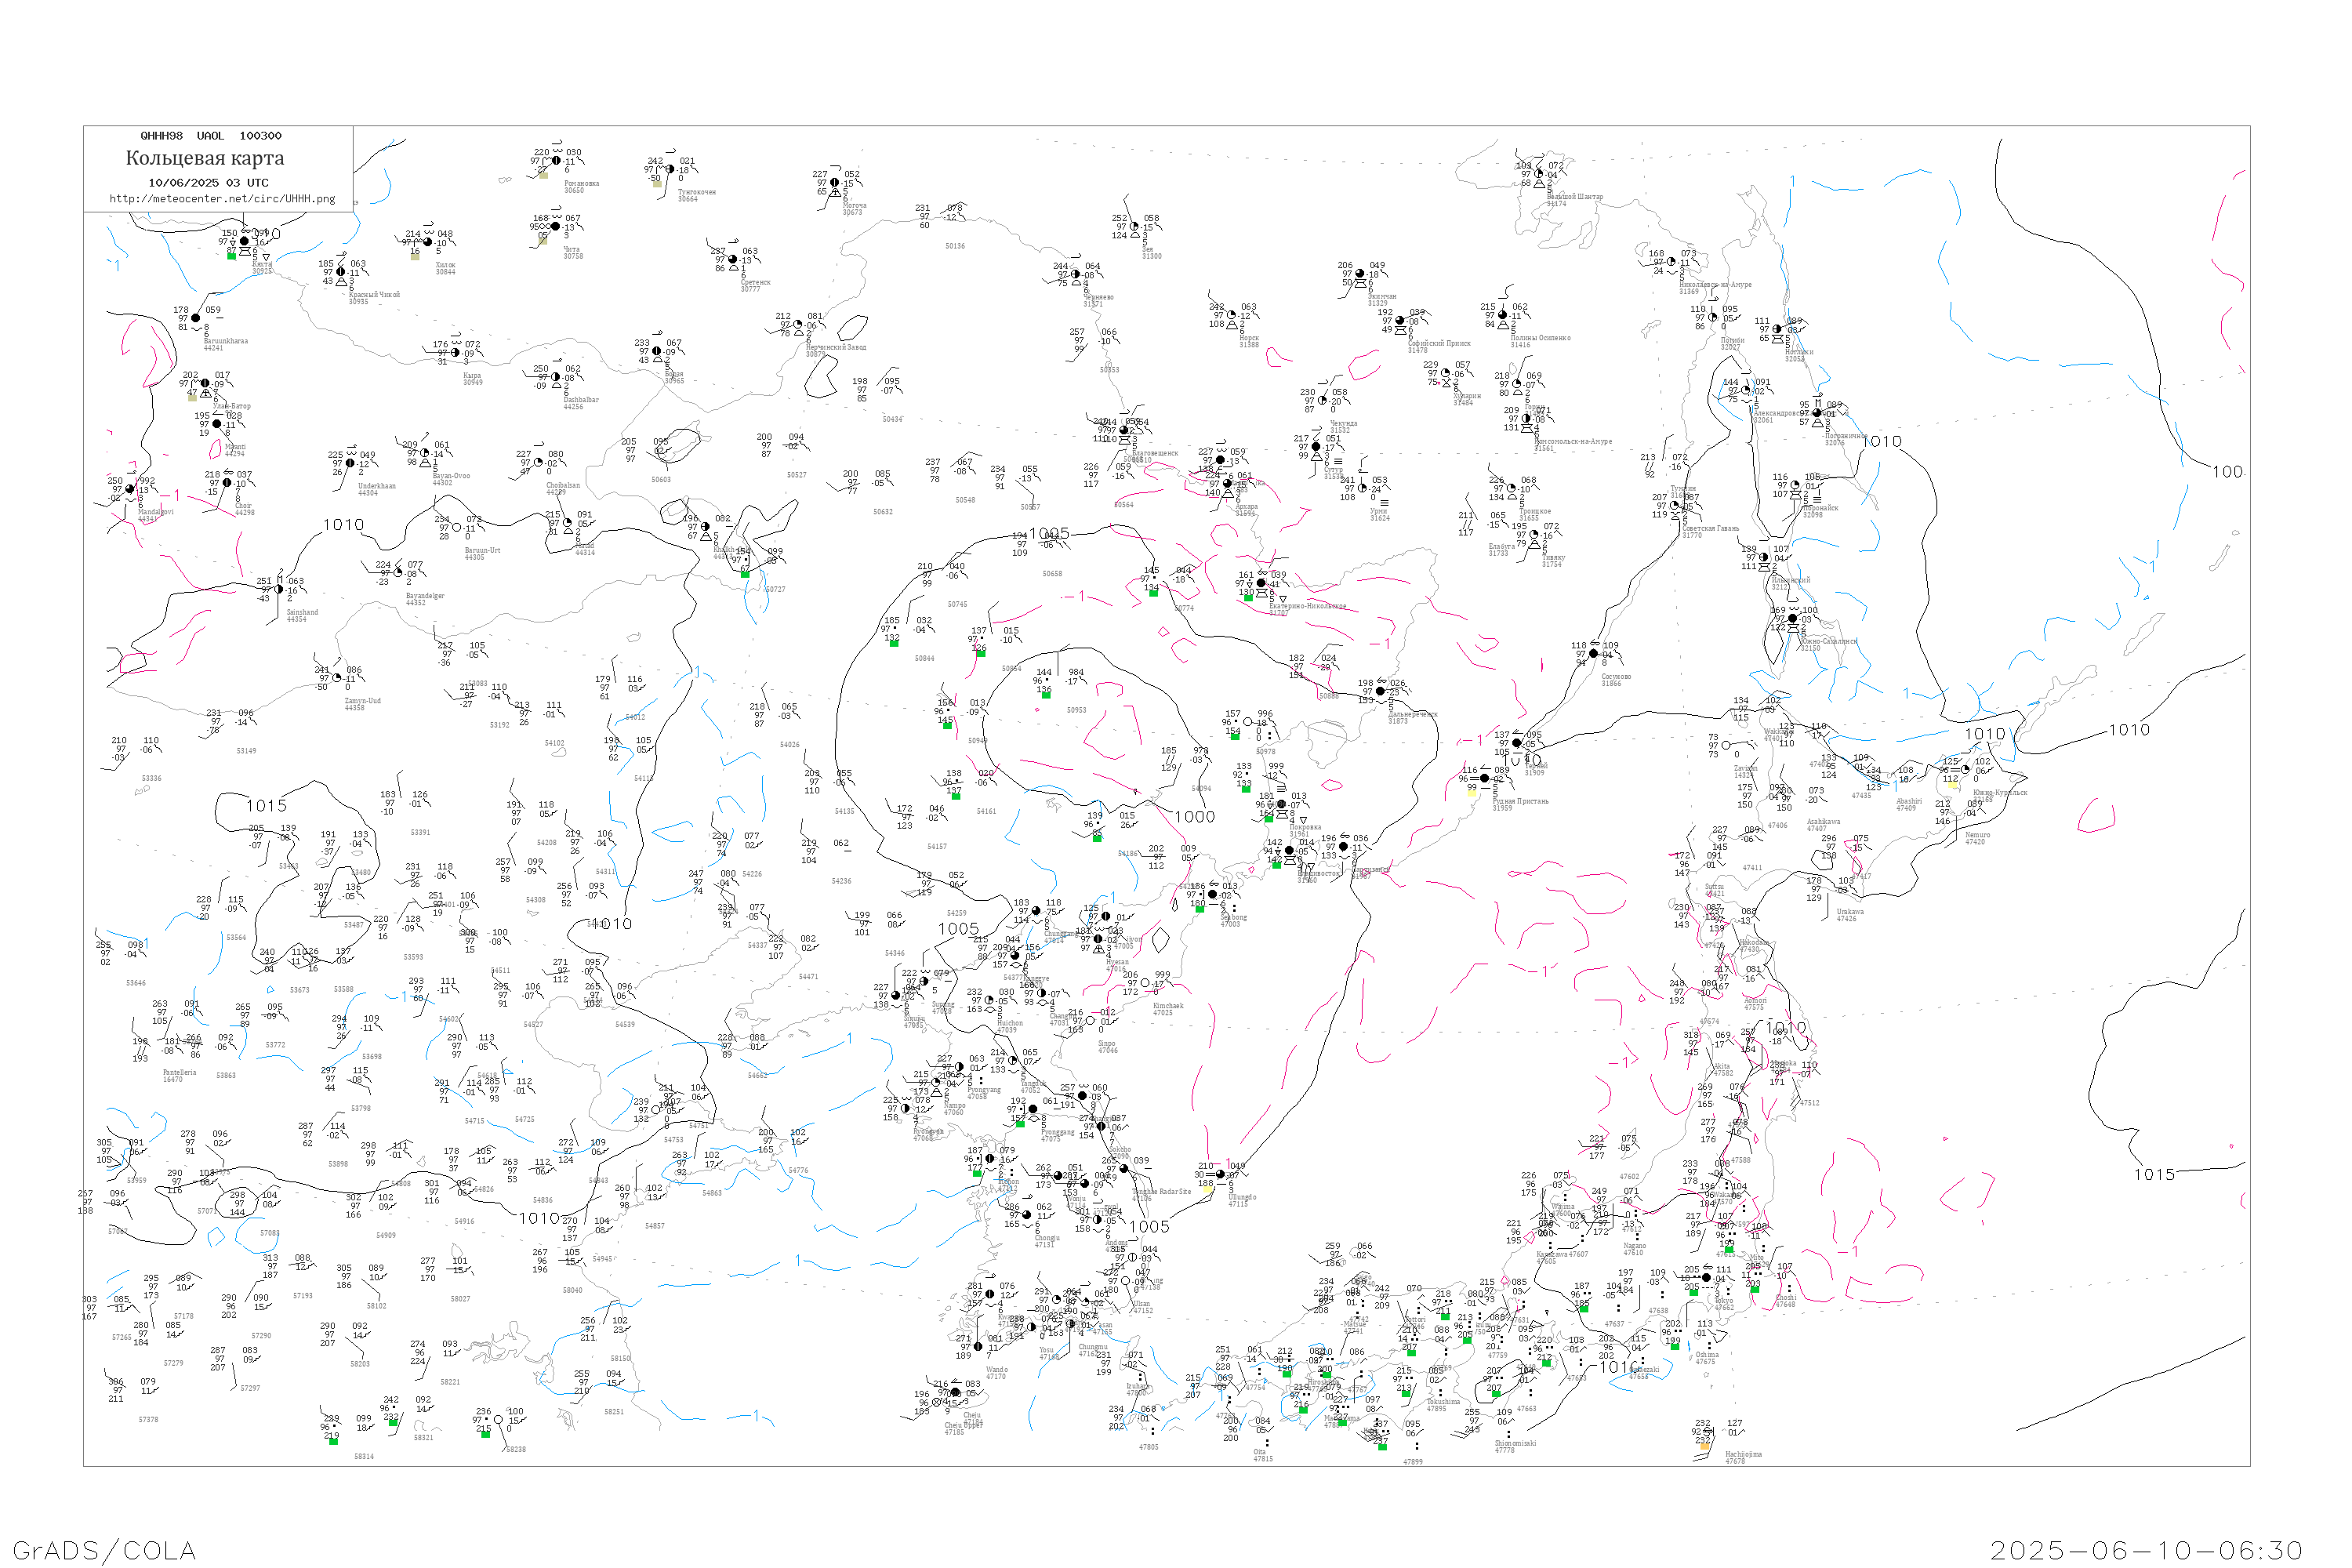
Task: Click the Кольцевая карта map title
Action: [x=205, y=158]
